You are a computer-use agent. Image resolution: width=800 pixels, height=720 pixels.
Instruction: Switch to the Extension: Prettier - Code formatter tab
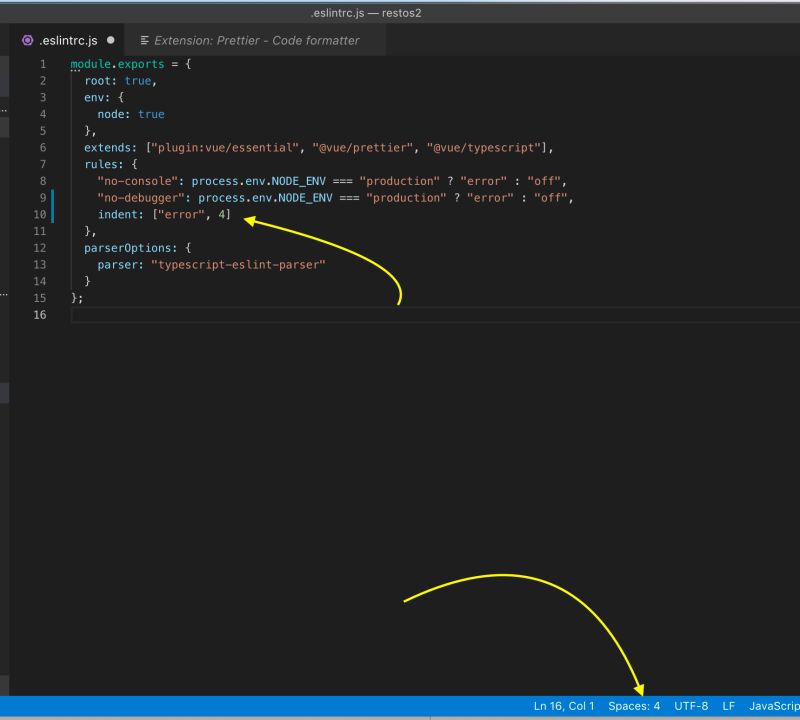pos(250,40)
